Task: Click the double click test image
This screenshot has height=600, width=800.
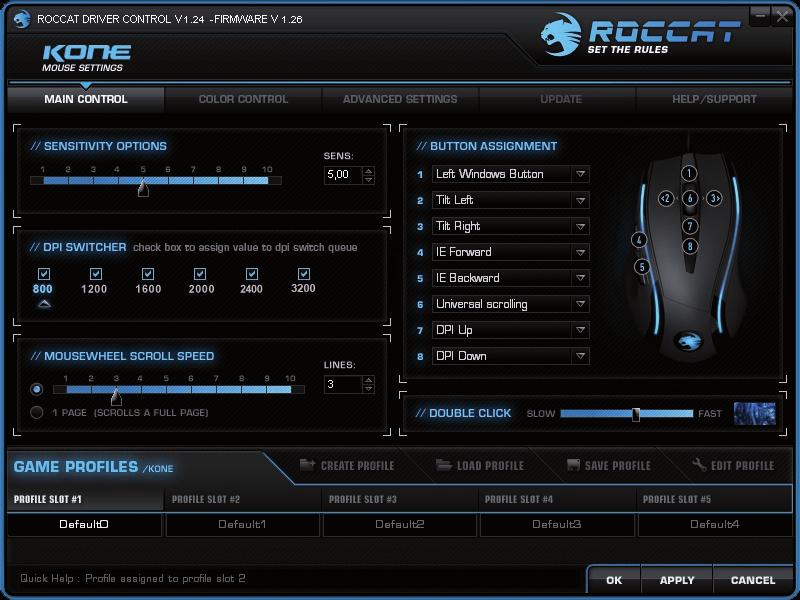Action: pyautogui.click(x=755, y=413)
